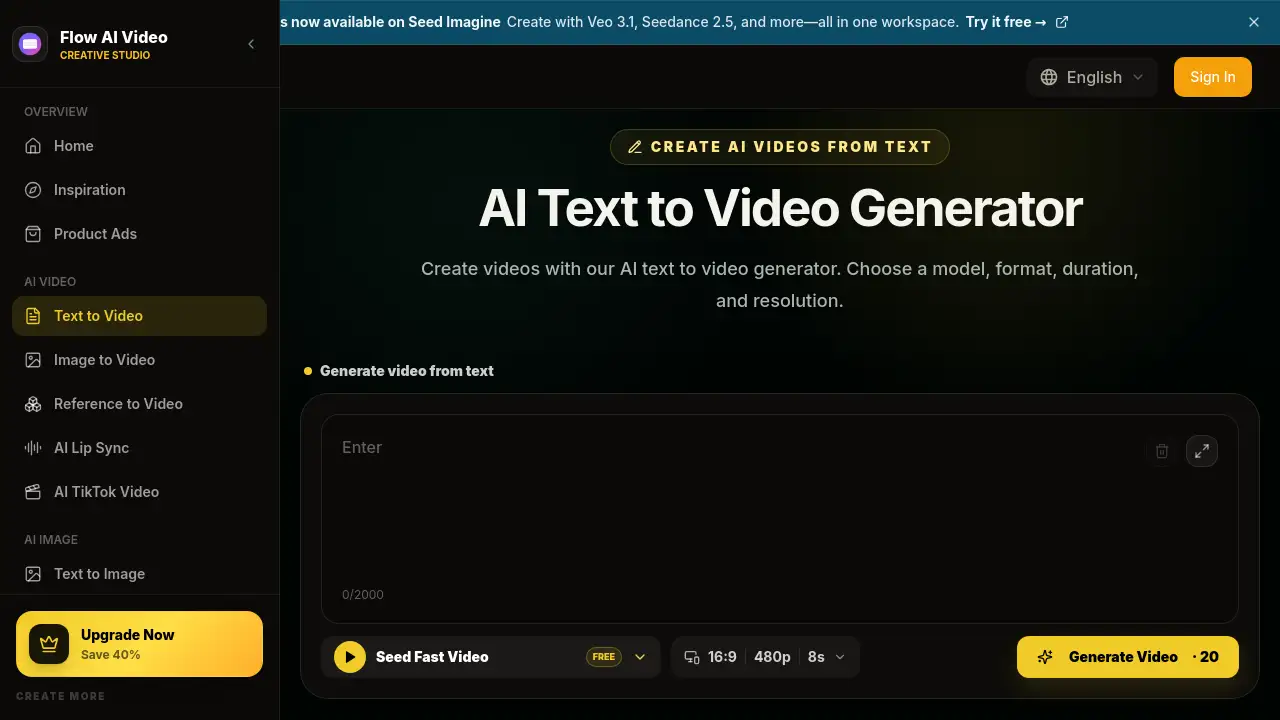
Task: Click the Create AI Videos From Text badge
Action: pos(780,147)
